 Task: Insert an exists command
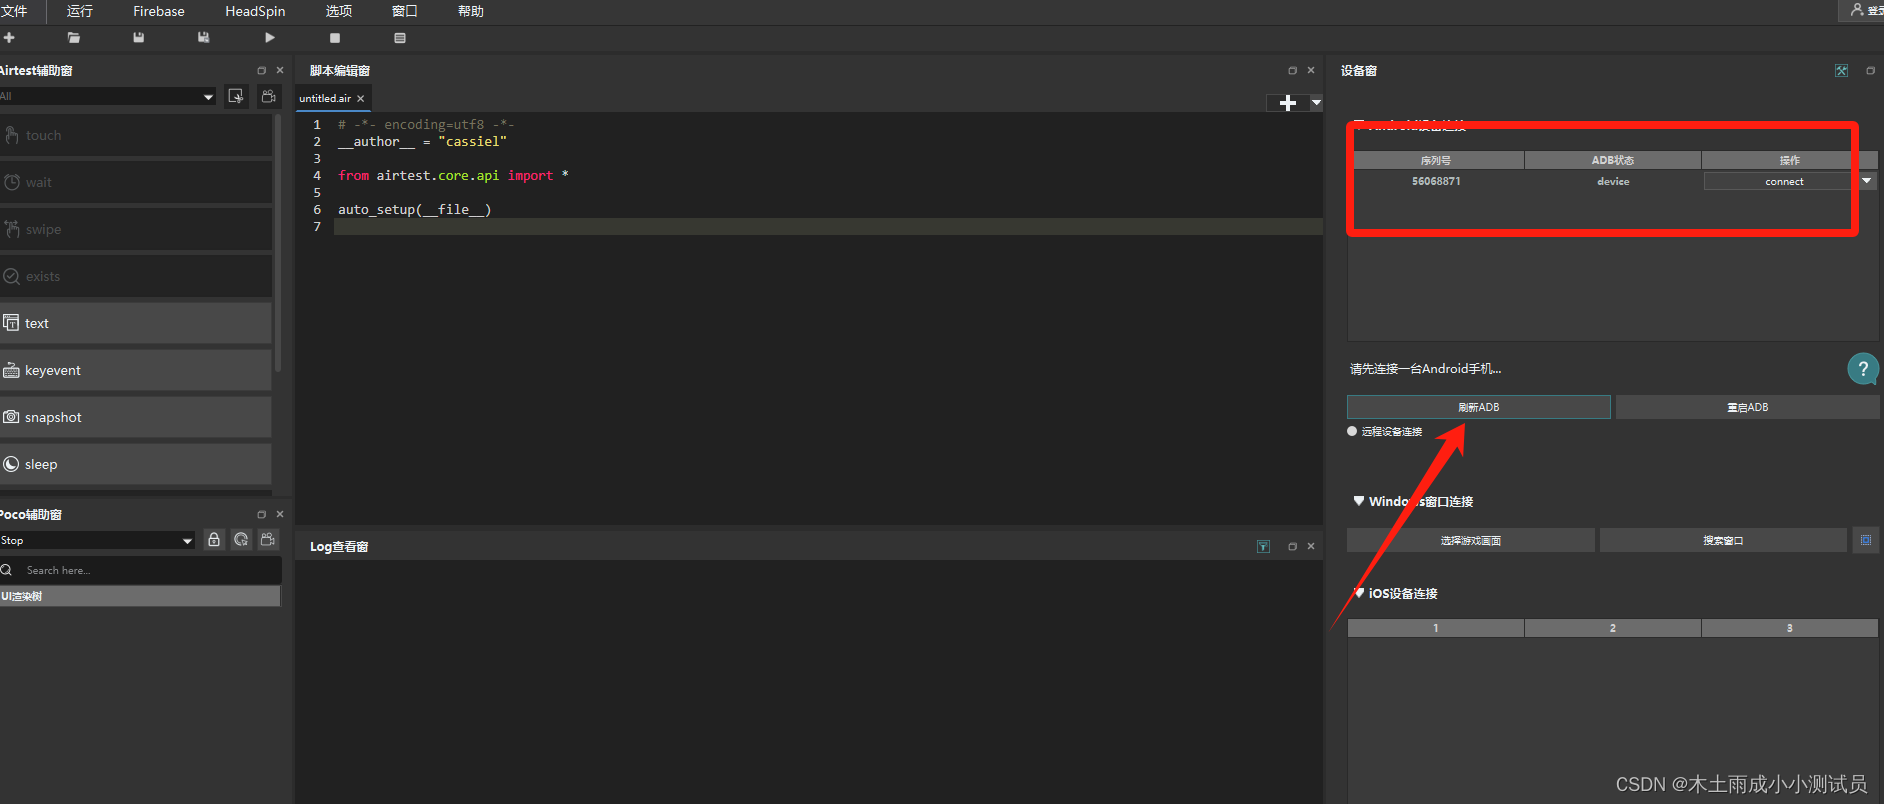point(135,276)
